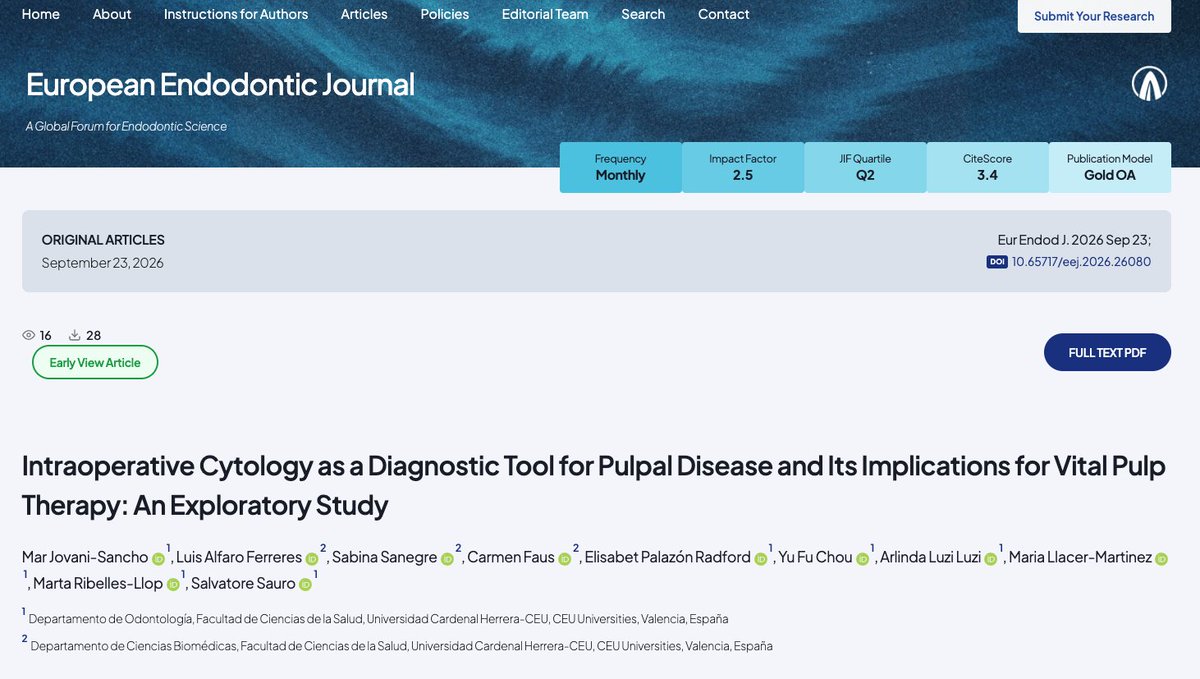This screenshot has width=1200, height=679.
Task: Click the September 23, 2026 date
Action: pyautogui.click(x=103, y=263)
